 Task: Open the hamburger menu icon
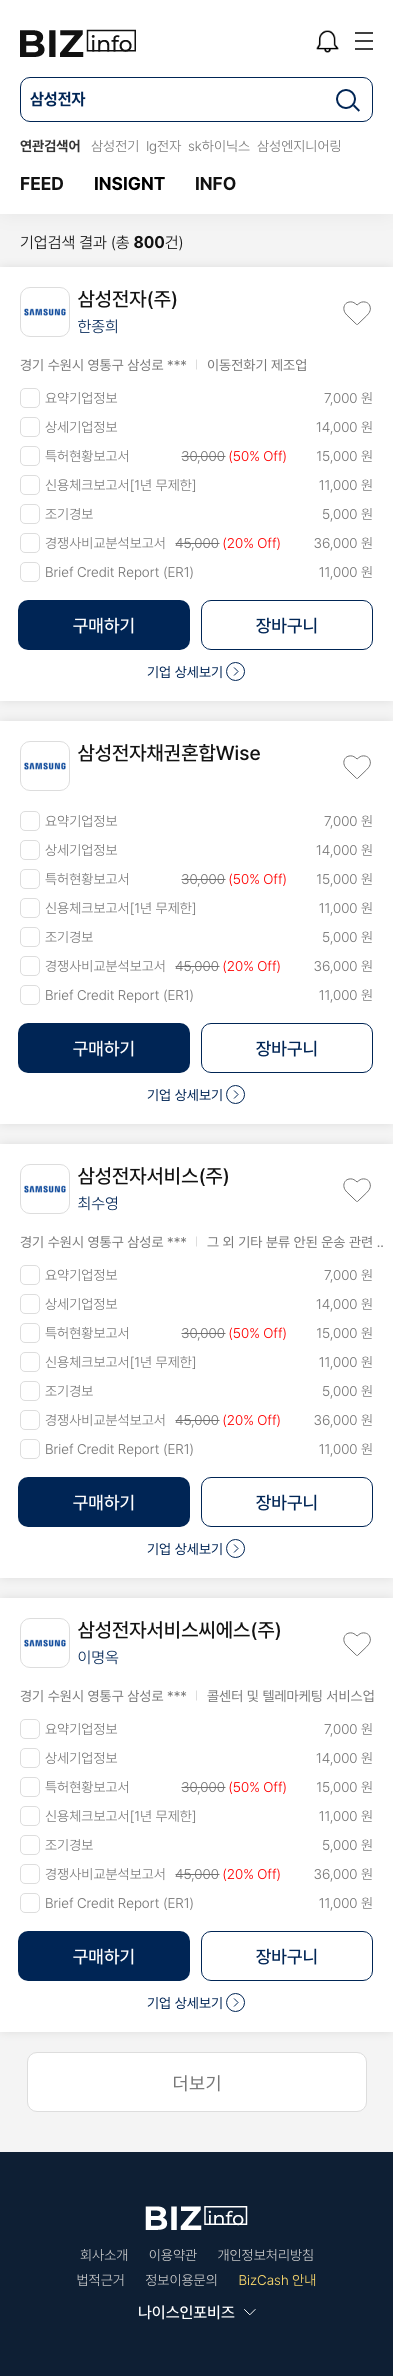tap(364, 41)
